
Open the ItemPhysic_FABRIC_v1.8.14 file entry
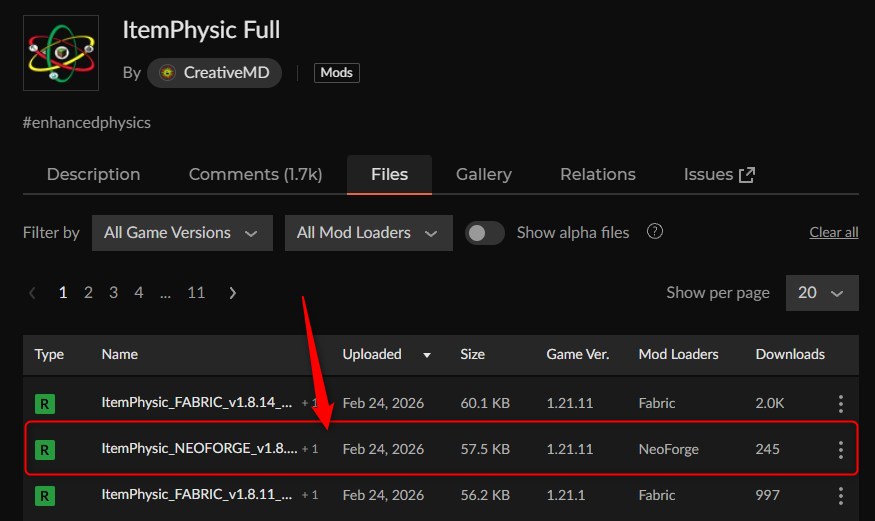point(197,404)
